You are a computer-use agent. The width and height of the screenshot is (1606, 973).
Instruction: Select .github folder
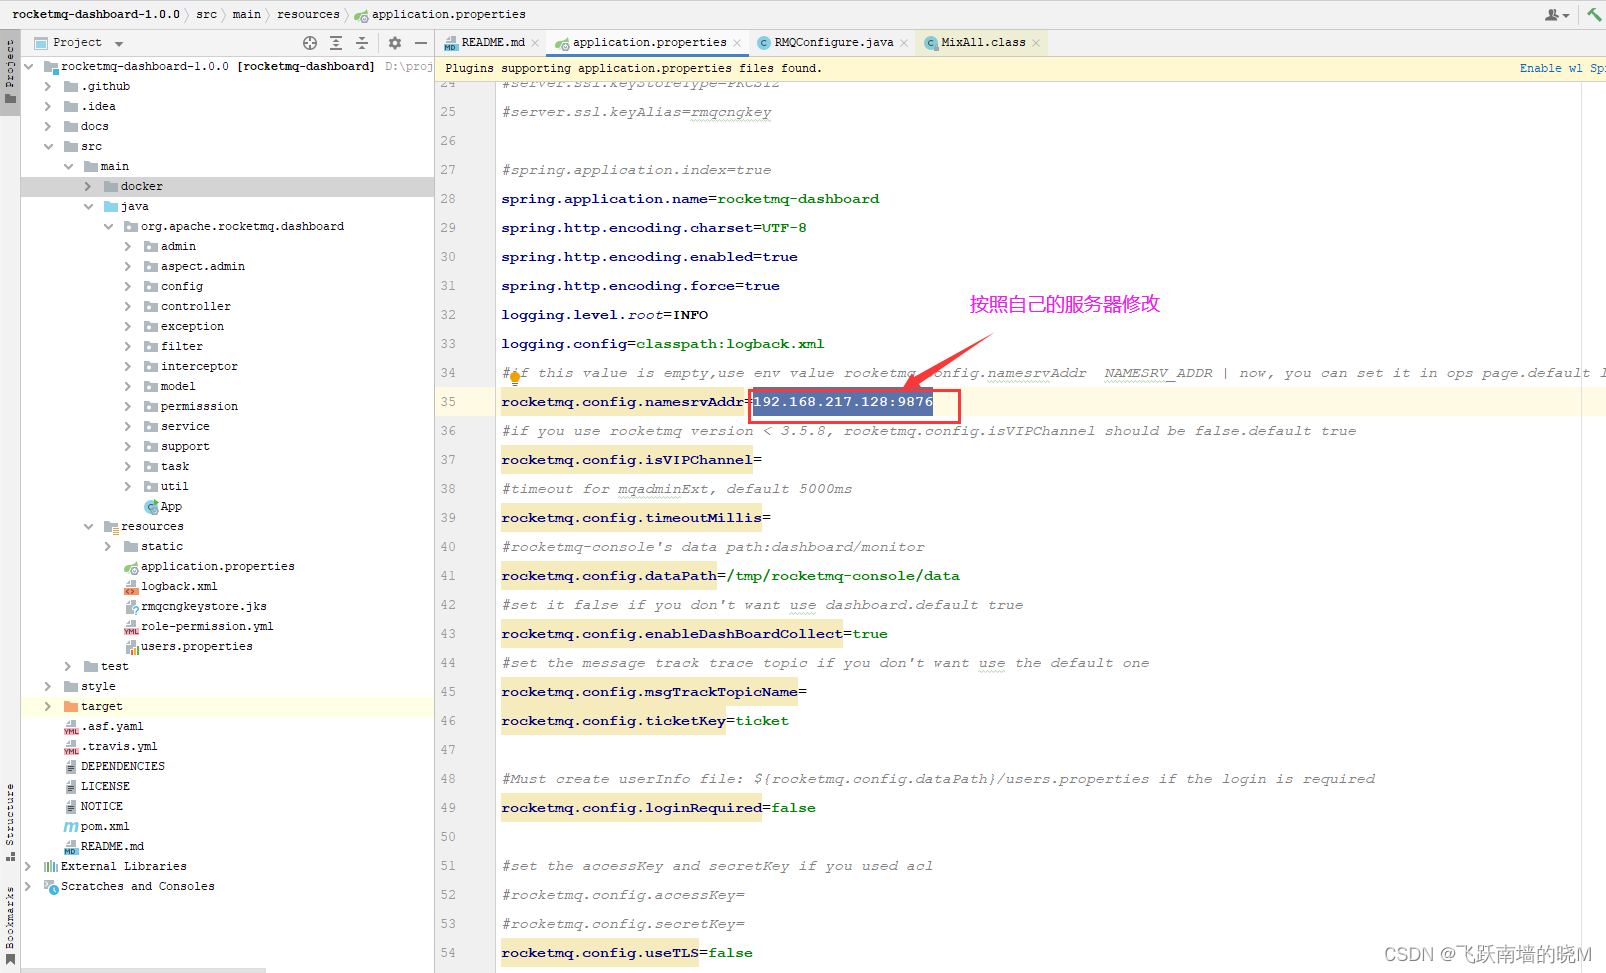(105, 87)
